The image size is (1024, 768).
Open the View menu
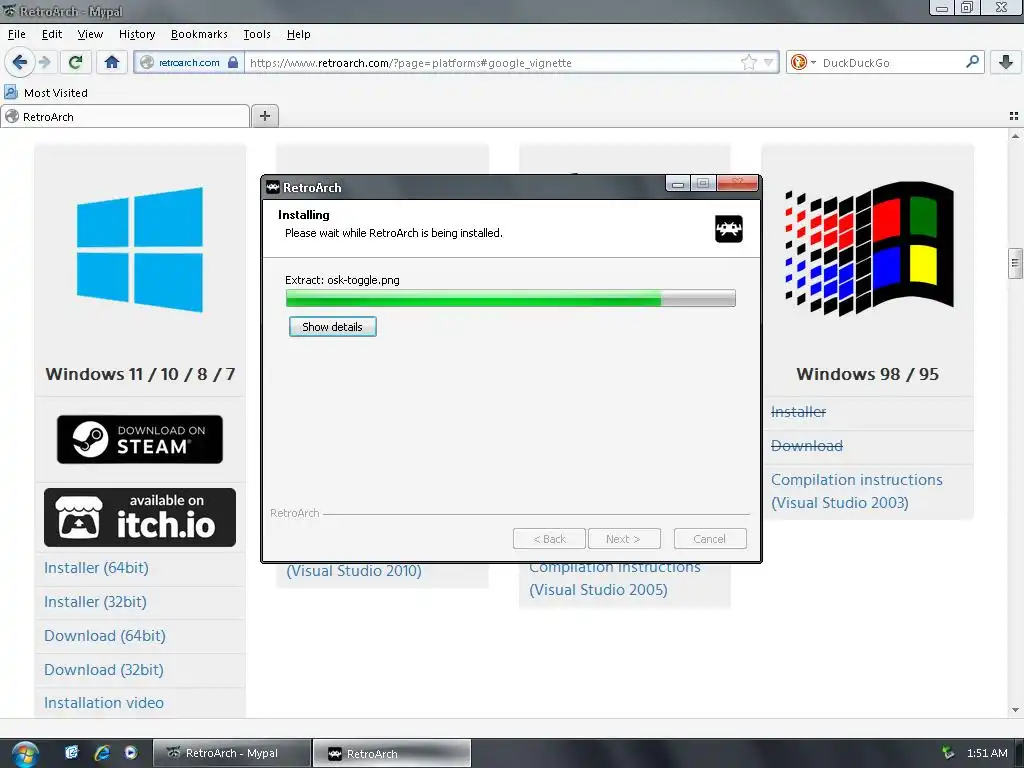[x=90, y=34]
